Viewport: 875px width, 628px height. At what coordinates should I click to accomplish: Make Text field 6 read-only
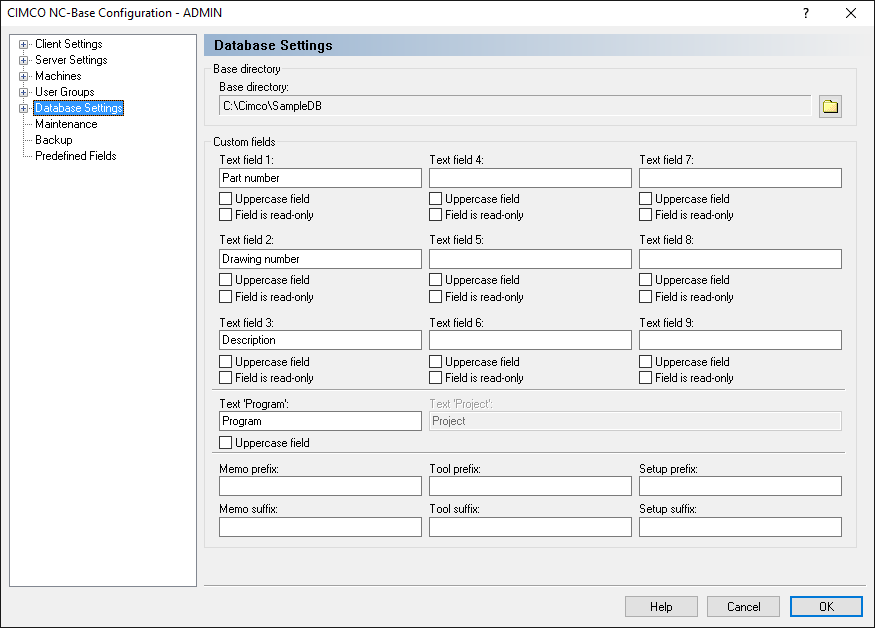tap(435, 378)
